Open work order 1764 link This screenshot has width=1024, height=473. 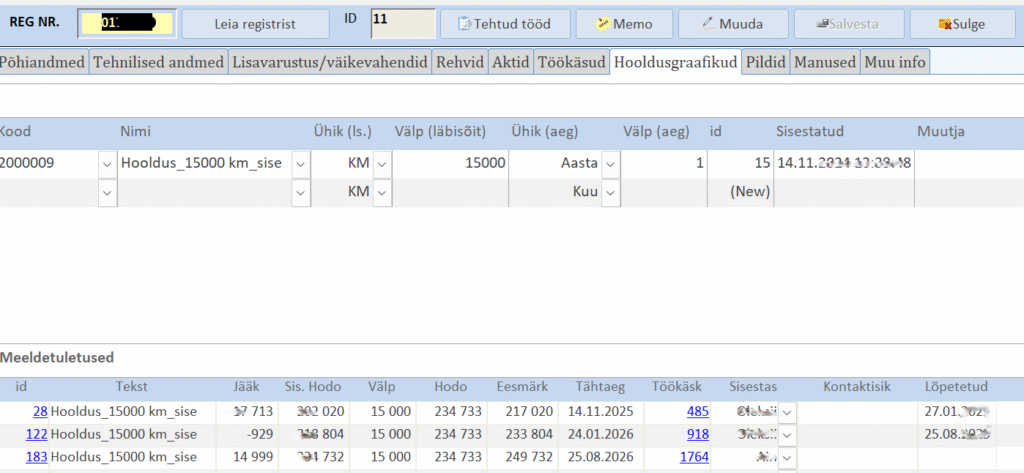pos(692,457)
